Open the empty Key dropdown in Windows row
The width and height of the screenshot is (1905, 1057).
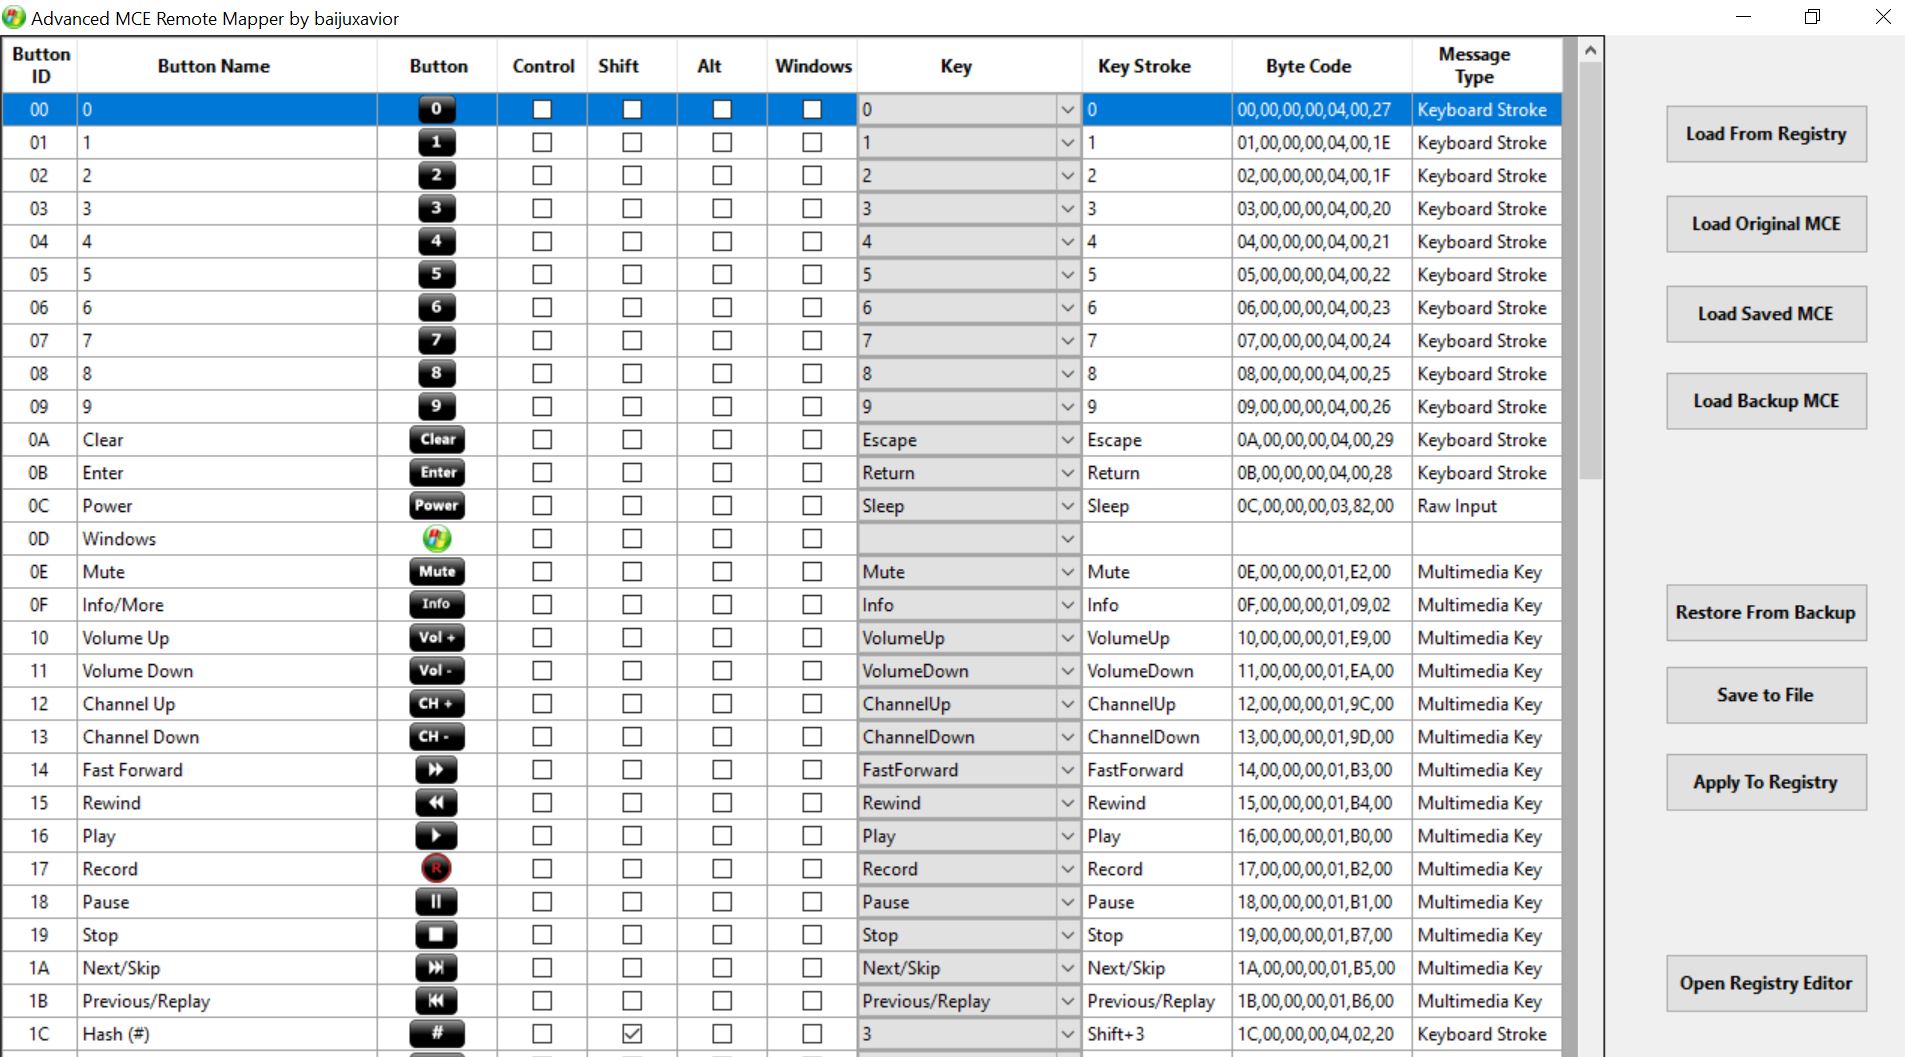pyautogui.click(x=1067, y=539)
